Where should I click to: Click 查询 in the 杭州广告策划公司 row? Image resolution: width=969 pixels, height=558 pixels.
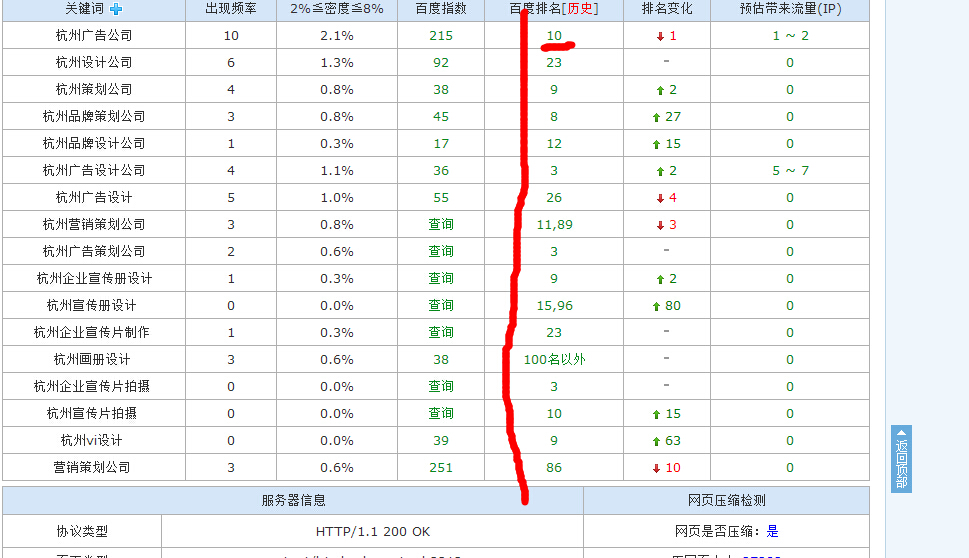(x=441, y=252)
